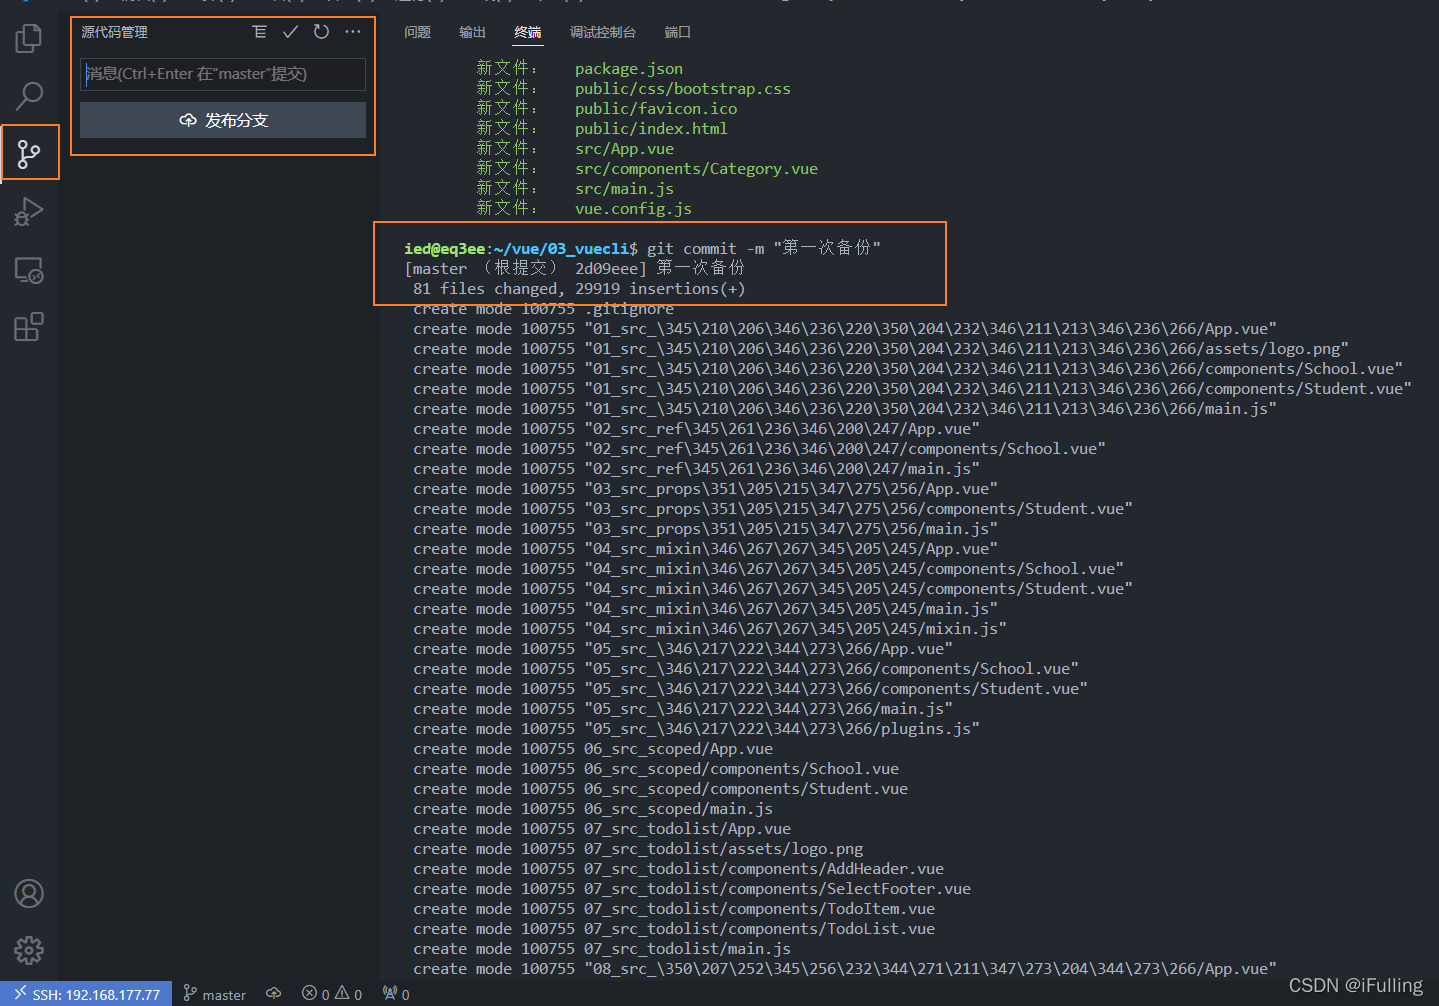This screenshot has height=1006, width=1439.
Task: Click the git commit command line in terminal
Action: [642, 248]
